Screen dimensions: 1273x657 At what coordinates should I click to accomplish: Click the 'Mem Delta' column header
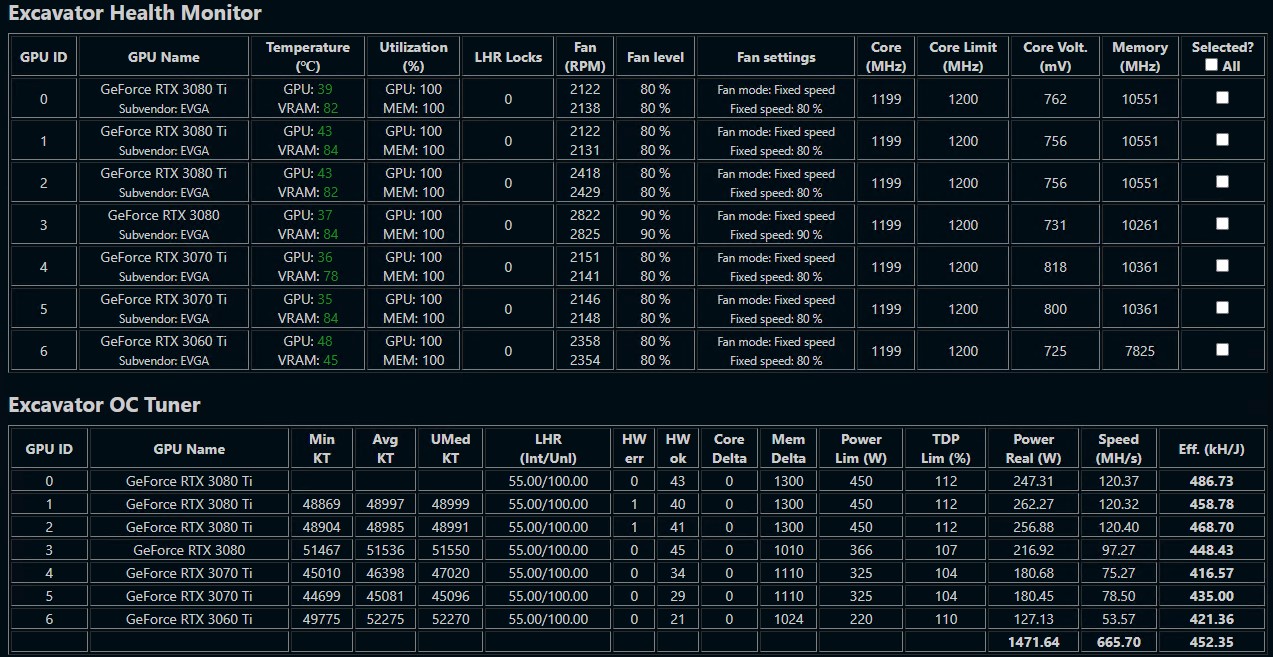[x=788, y=449]
